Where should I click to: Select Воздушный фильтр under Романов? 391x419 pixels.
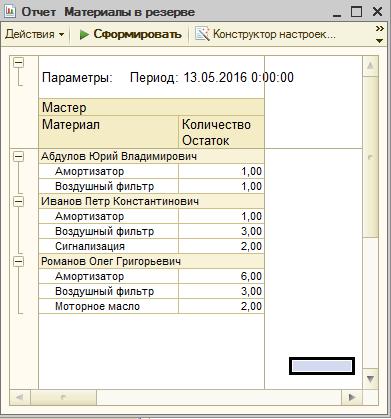click(x=109, y=291)
